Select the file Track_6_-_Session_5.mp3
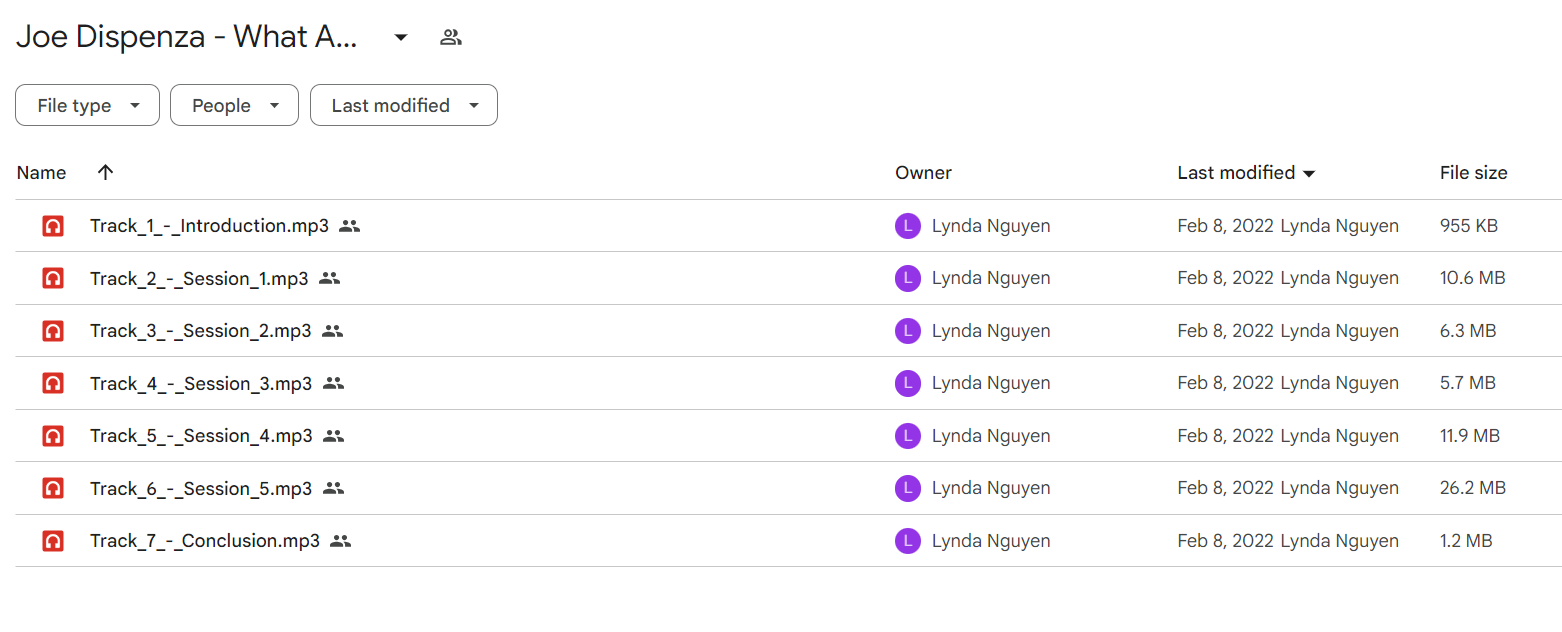Viewport: 1562px width, 632px height. coord(201,488)
